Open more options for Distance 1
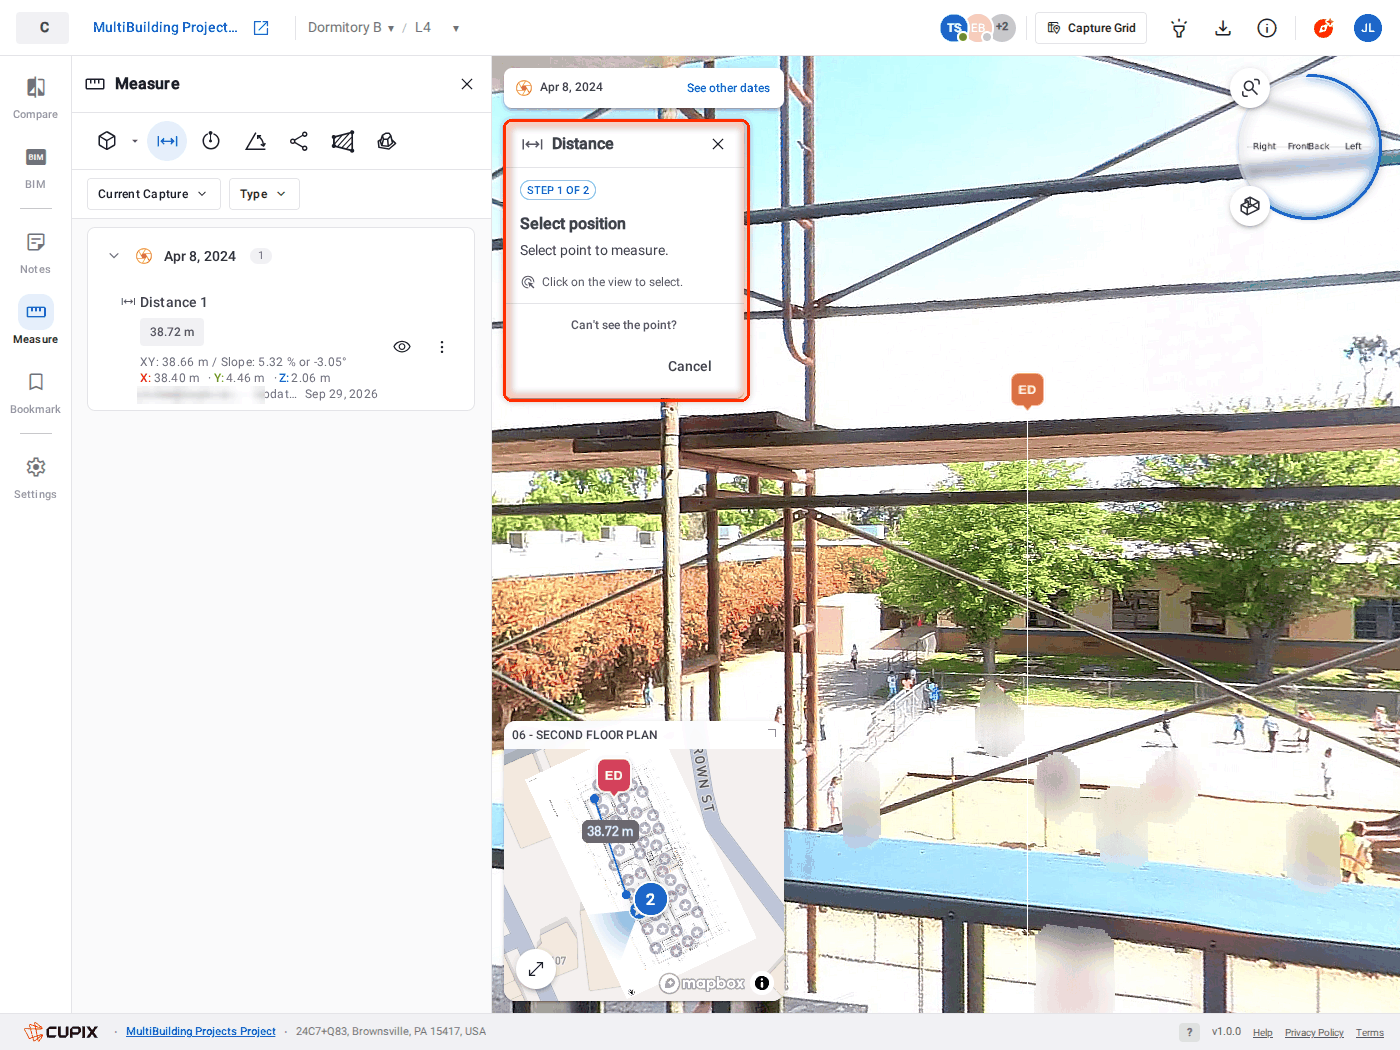 tap(442, 347)
